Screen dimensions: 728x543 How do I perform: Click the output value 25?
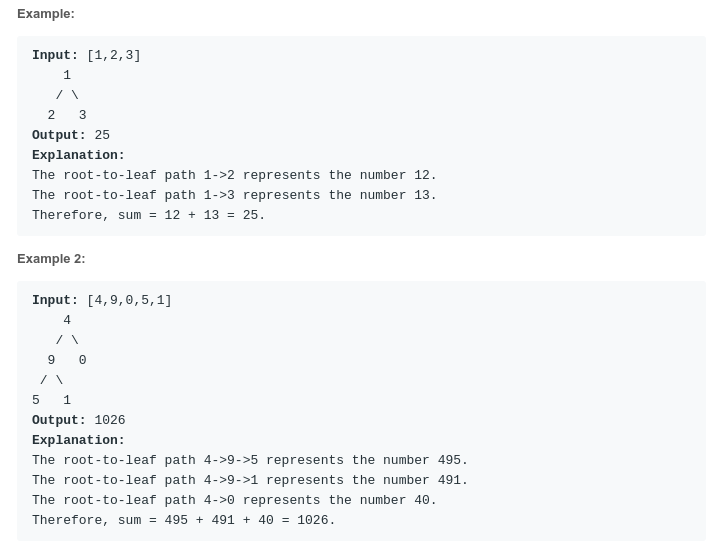102,135
